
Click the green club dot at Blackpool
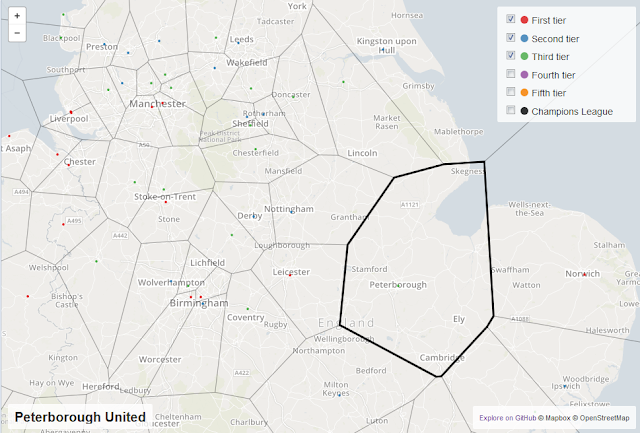click(61, 38)
